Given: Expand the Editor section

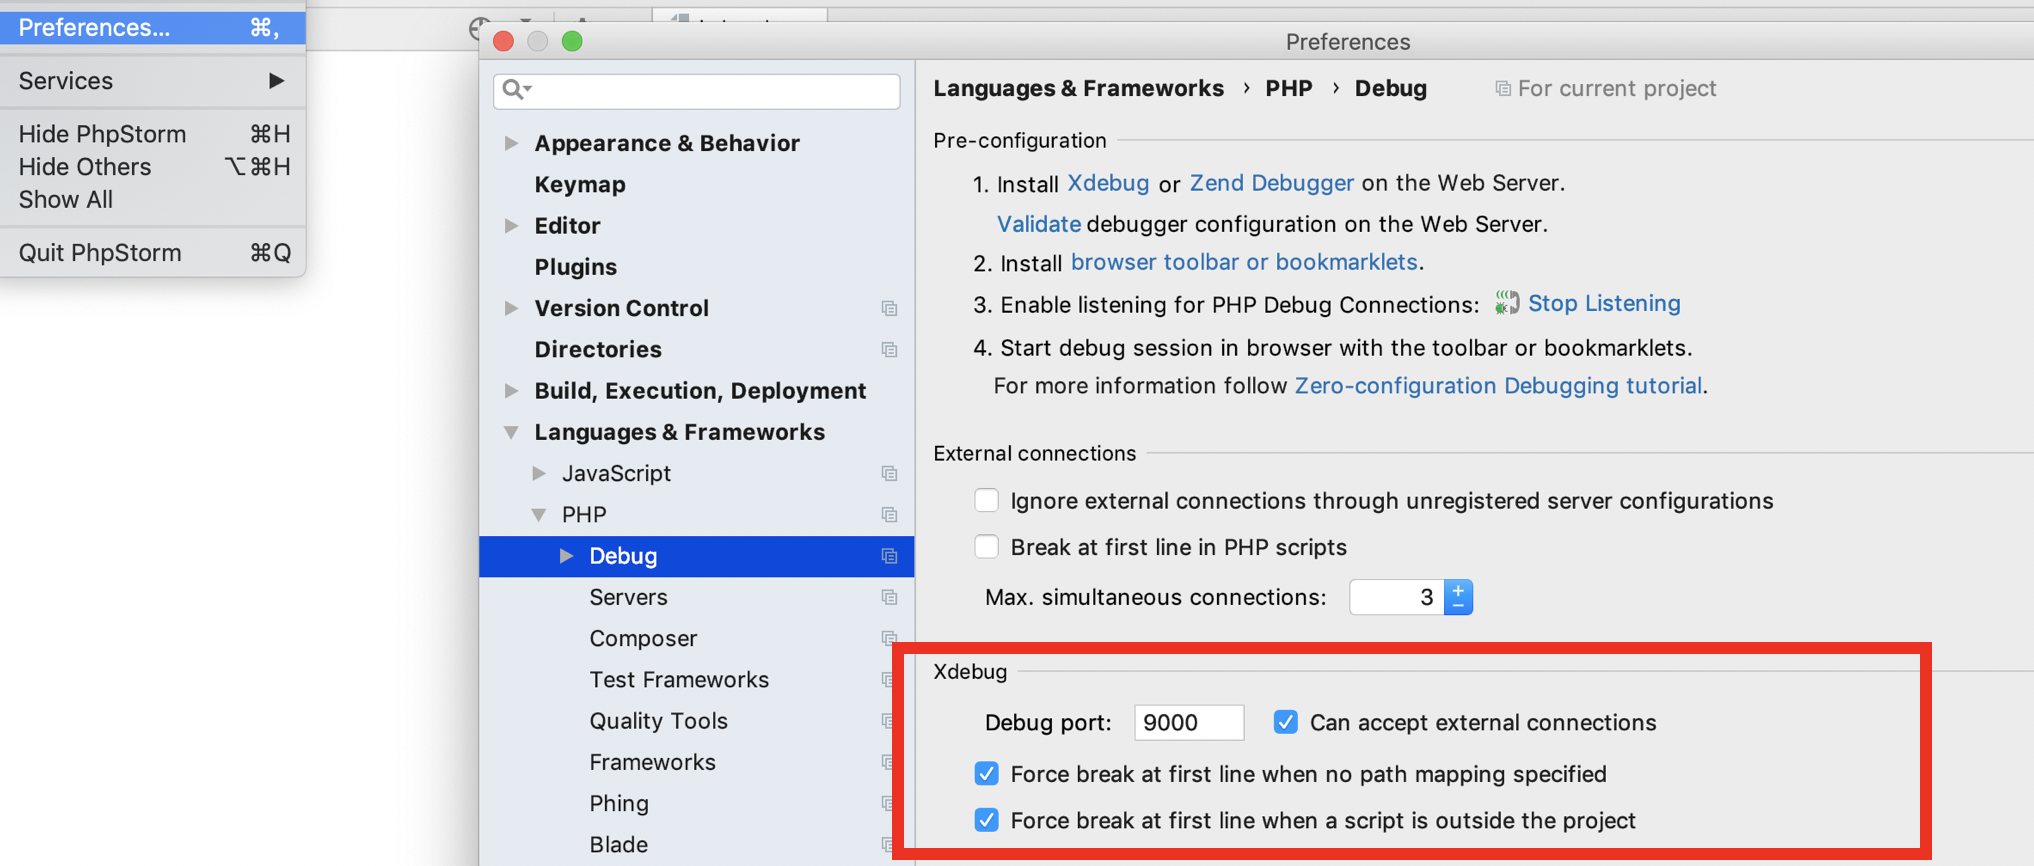Looking at the screenshot, I should click(511, 226).
